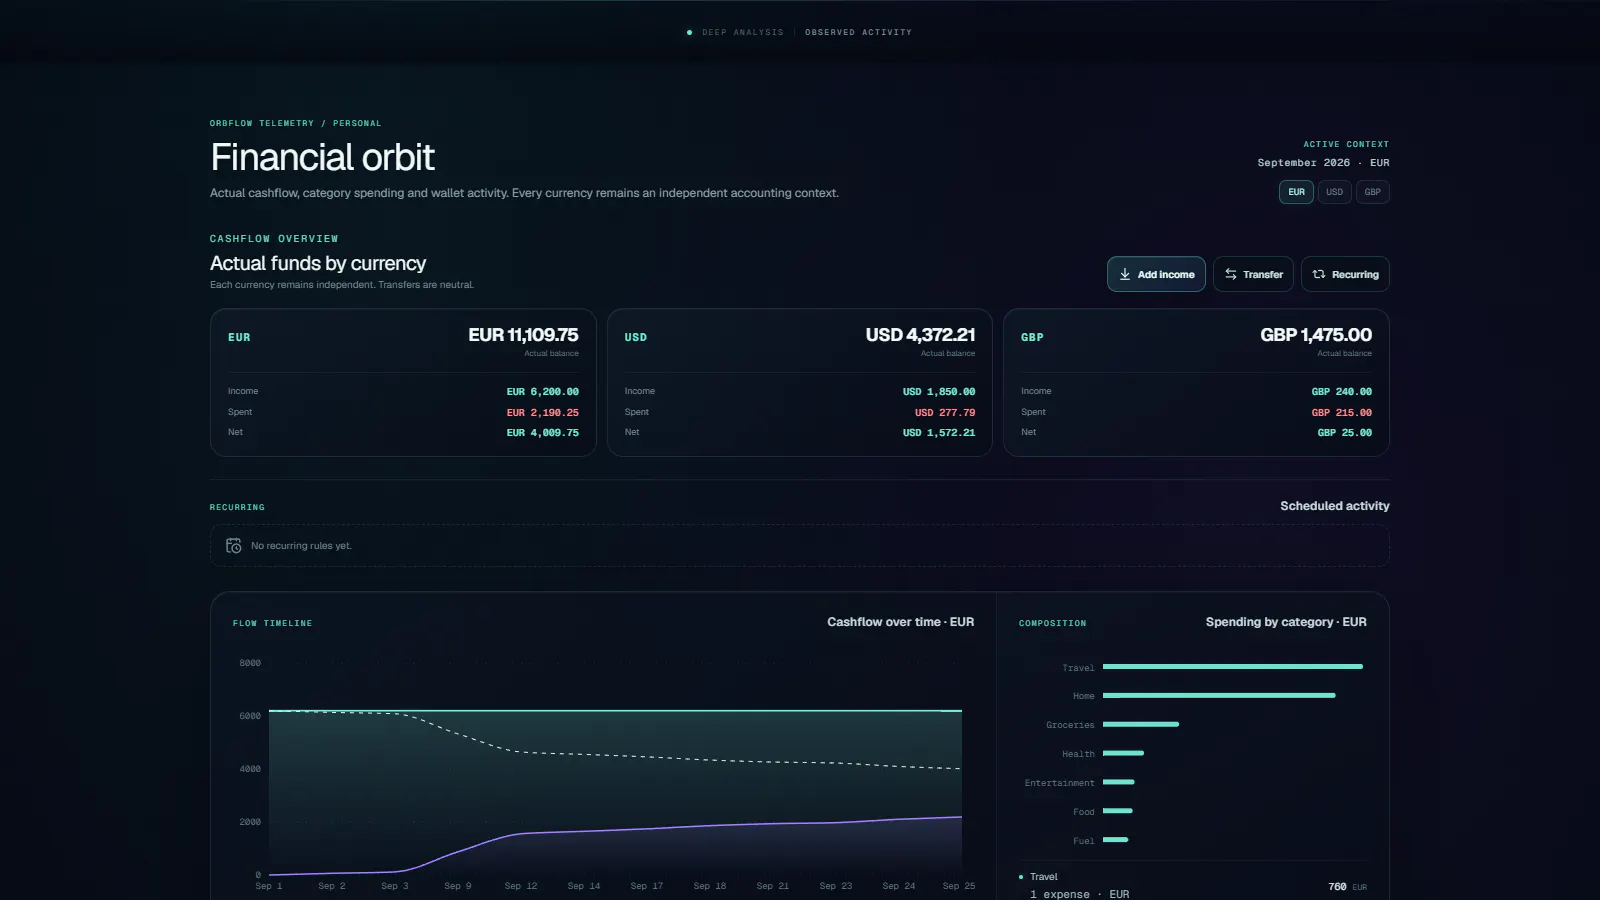Click the Add income button label
Screen dimensions: 1600x900
(x=1166, y=274)
